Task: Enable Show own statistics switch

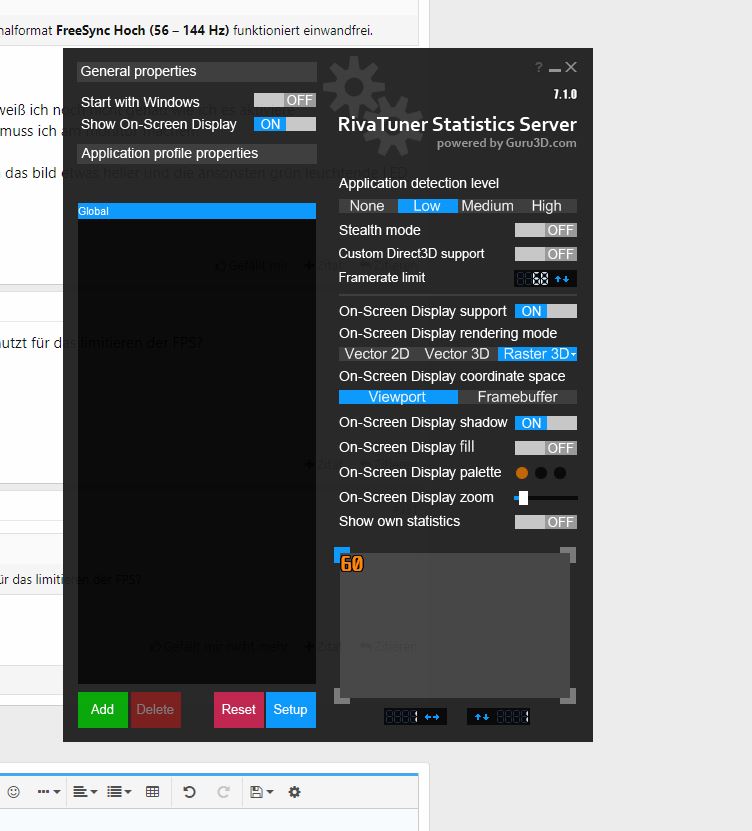Action: pyautogui.click(x=545, y=522)
